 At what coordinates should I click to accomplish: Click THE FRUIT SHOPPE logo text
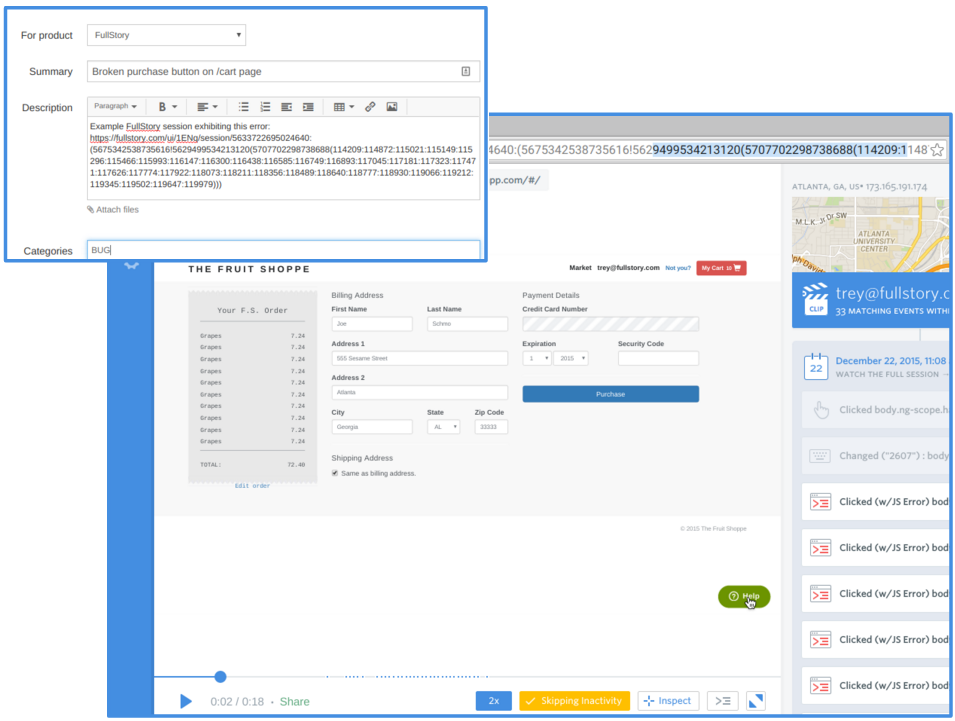(249, 269)
